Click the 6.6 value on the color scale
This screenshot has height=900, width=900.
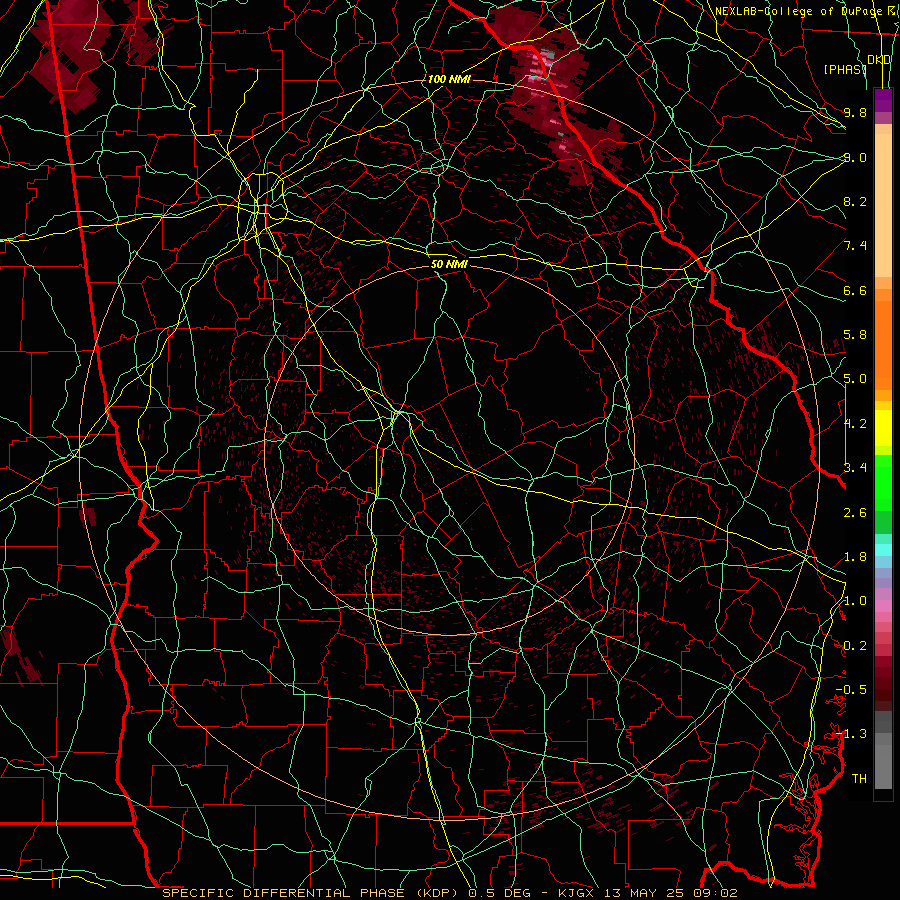(855, 290)
